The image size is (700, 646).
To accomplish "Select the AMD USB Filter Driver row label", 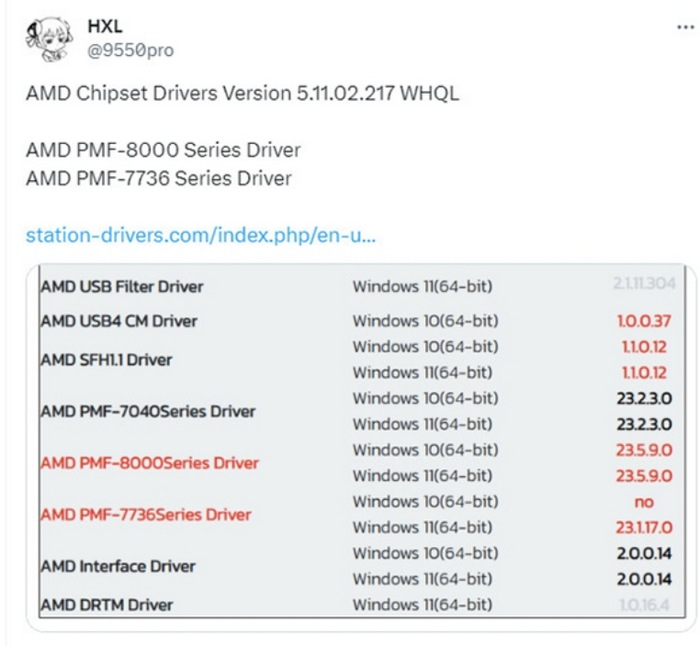I will pos(121,287).
